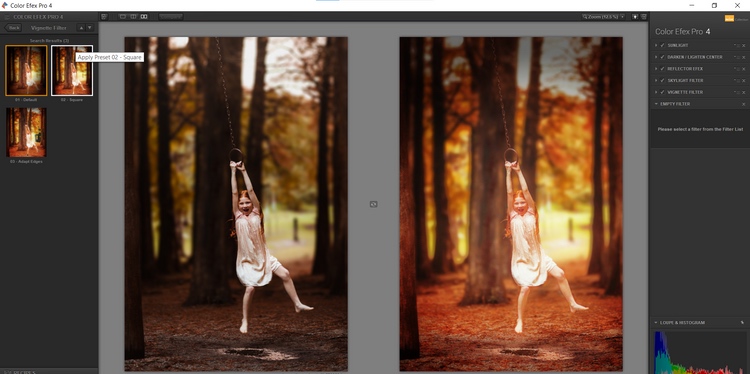Click light bulb background color icon
Screen dimensions: 750x374
coord(635,16)
